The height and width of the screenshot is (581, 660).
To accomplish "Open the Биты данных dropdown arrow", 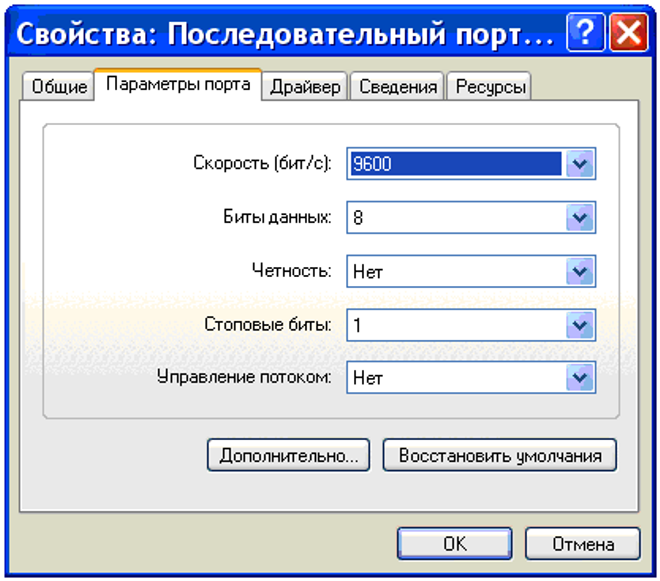I will tap(580, 217).
